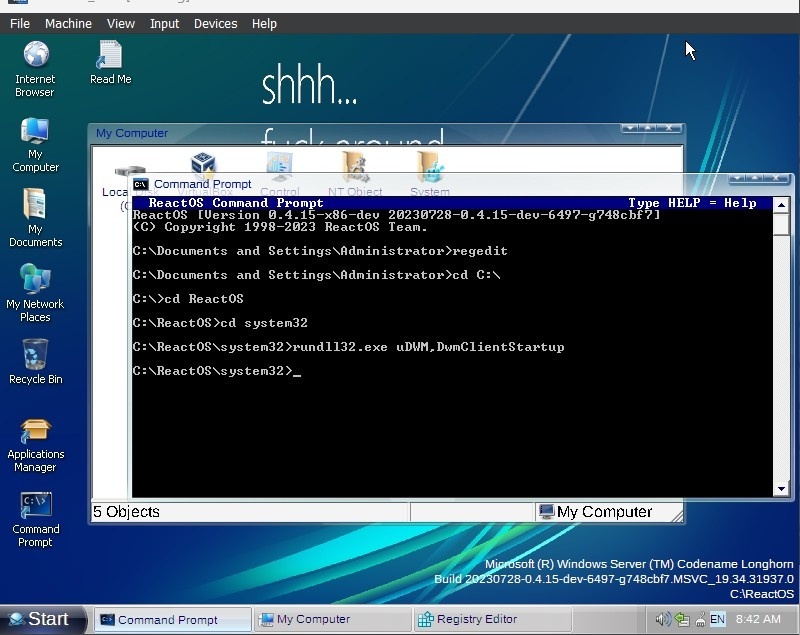800x635 pixels.
Task: Click the safely remove hardware tray icon
Action: [x=701, y=619]
